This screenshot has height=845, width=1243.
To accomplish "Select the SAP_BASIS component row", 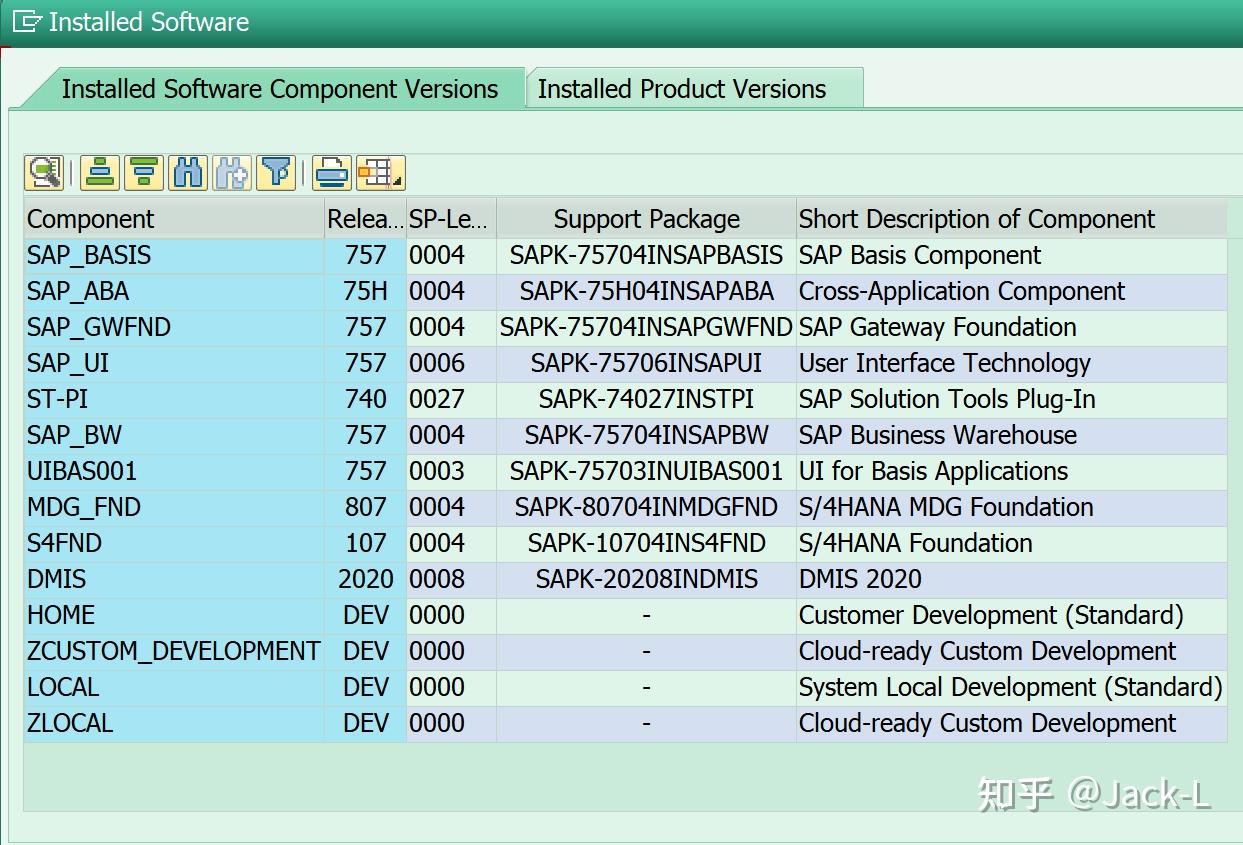I will pyautogui.click(x=626, y=255).
